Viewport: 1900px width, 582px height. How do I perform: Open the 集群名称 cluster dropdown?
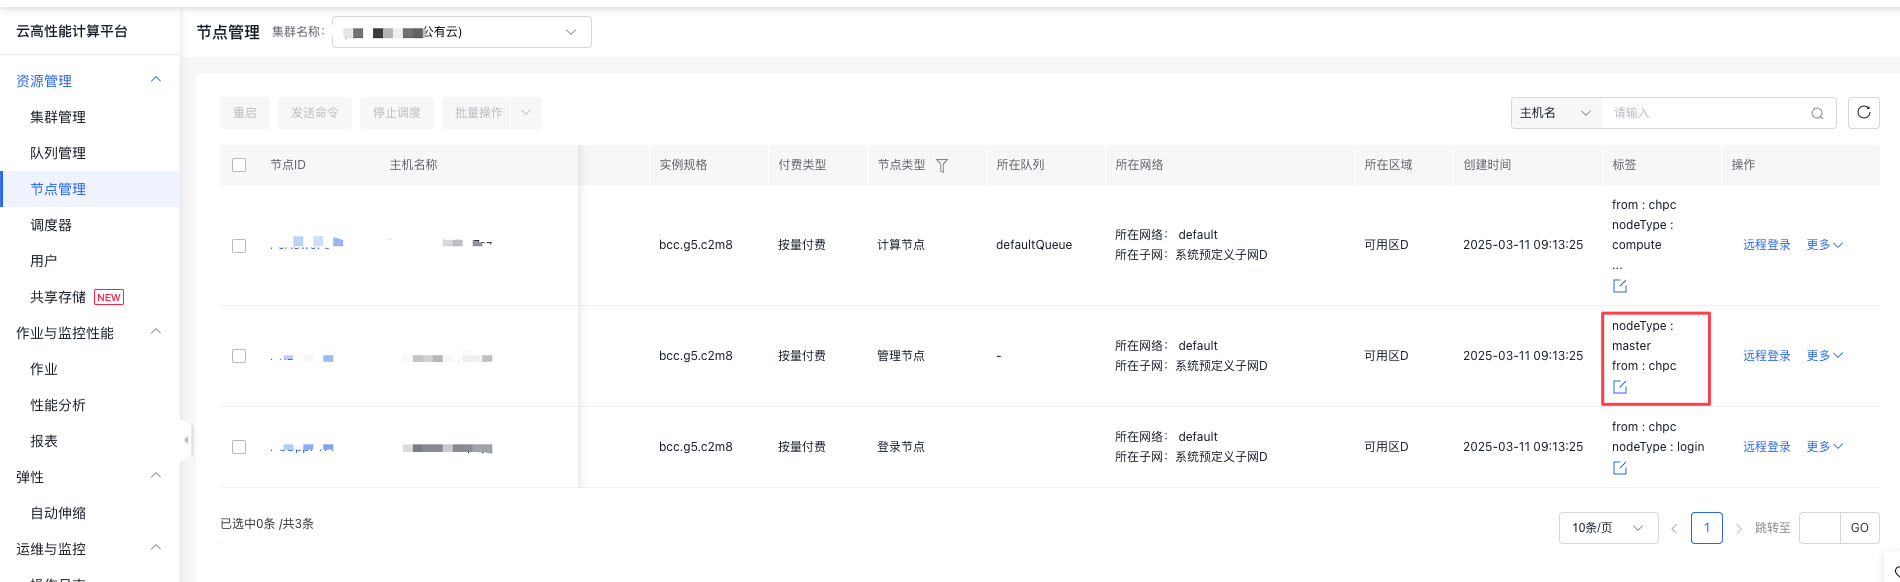point(462,32)
